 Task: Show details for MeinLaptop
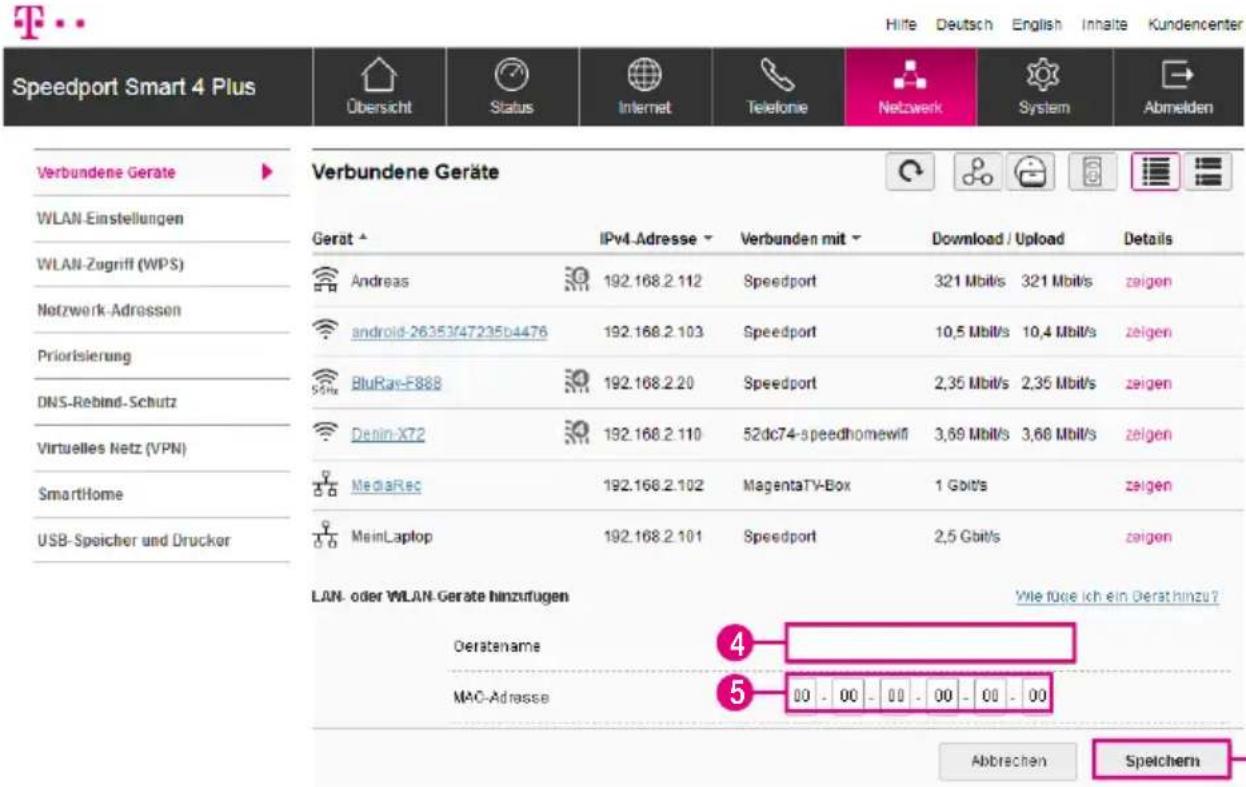coord(1148,537)
